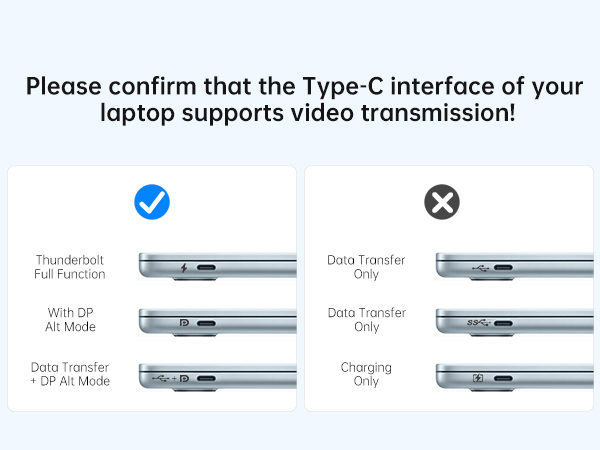Click the dark X circle icon
The image size is (600, 450).
click(441, 203)
